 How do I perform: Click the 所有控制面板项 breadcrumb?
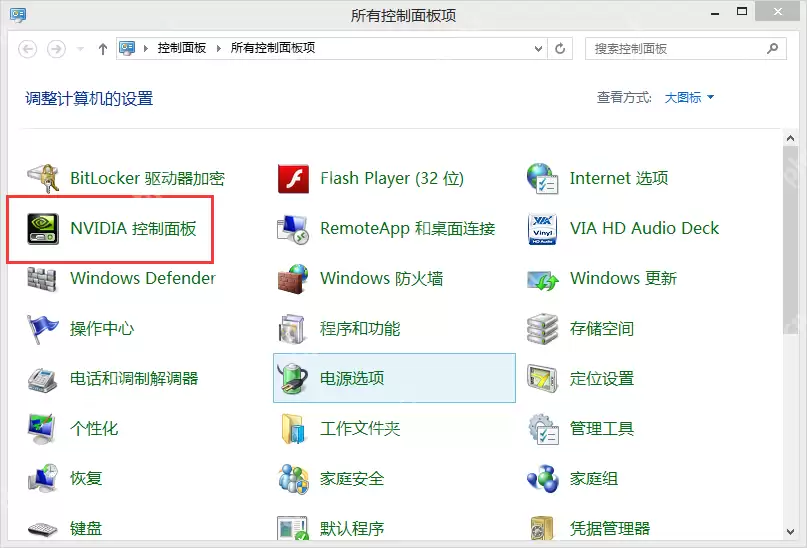273,48
